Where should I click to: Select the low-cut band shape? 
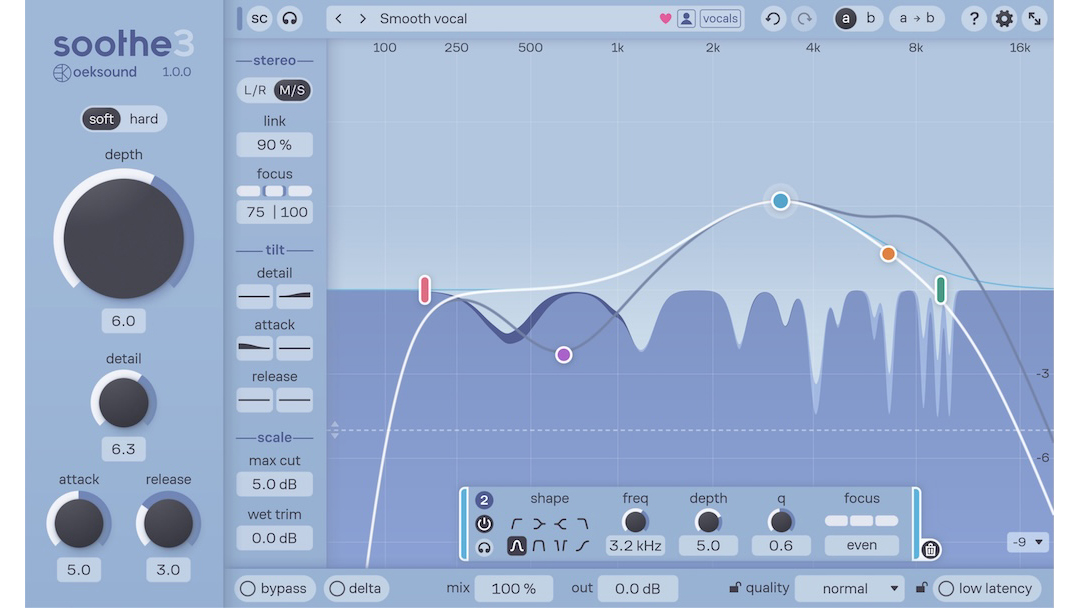[517, 524]
